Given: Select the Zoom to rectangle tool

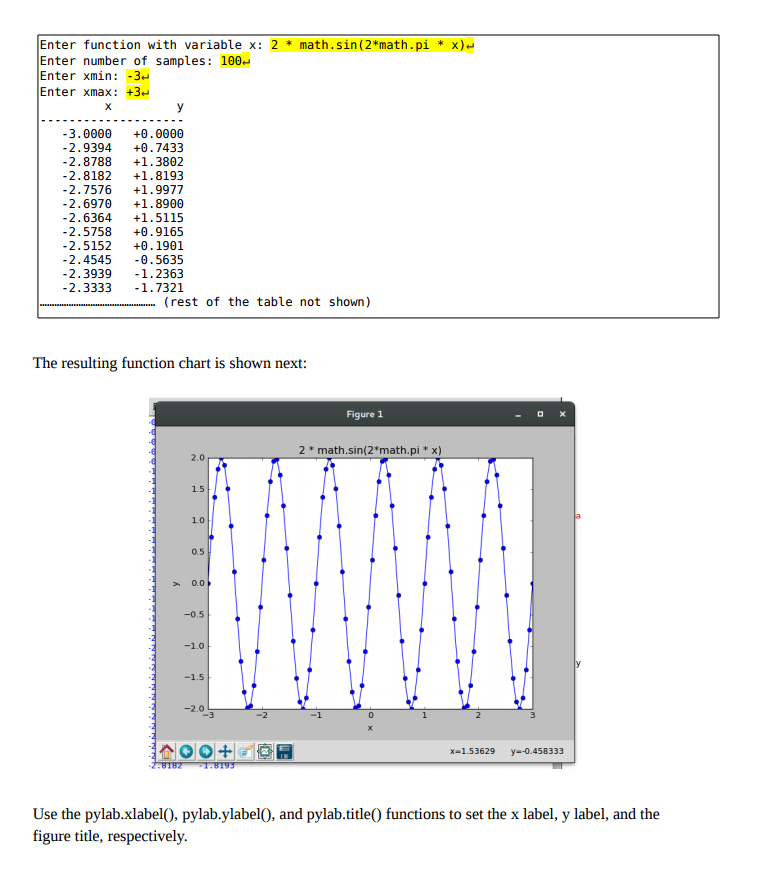Looking at the screenshot, I should click(246, 752).
